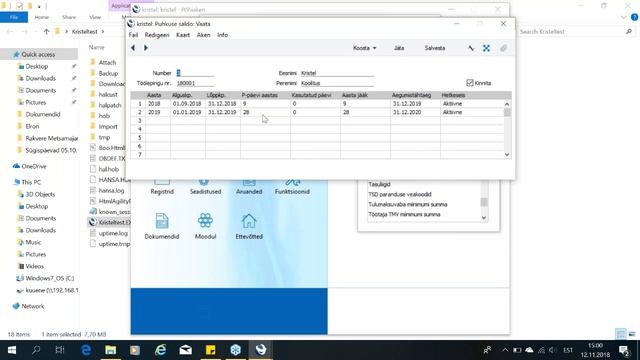This screenshot has height=360, width=640.
Task: Open the Kaart menu
Action: pyautogui.click(x=183, y=35)
